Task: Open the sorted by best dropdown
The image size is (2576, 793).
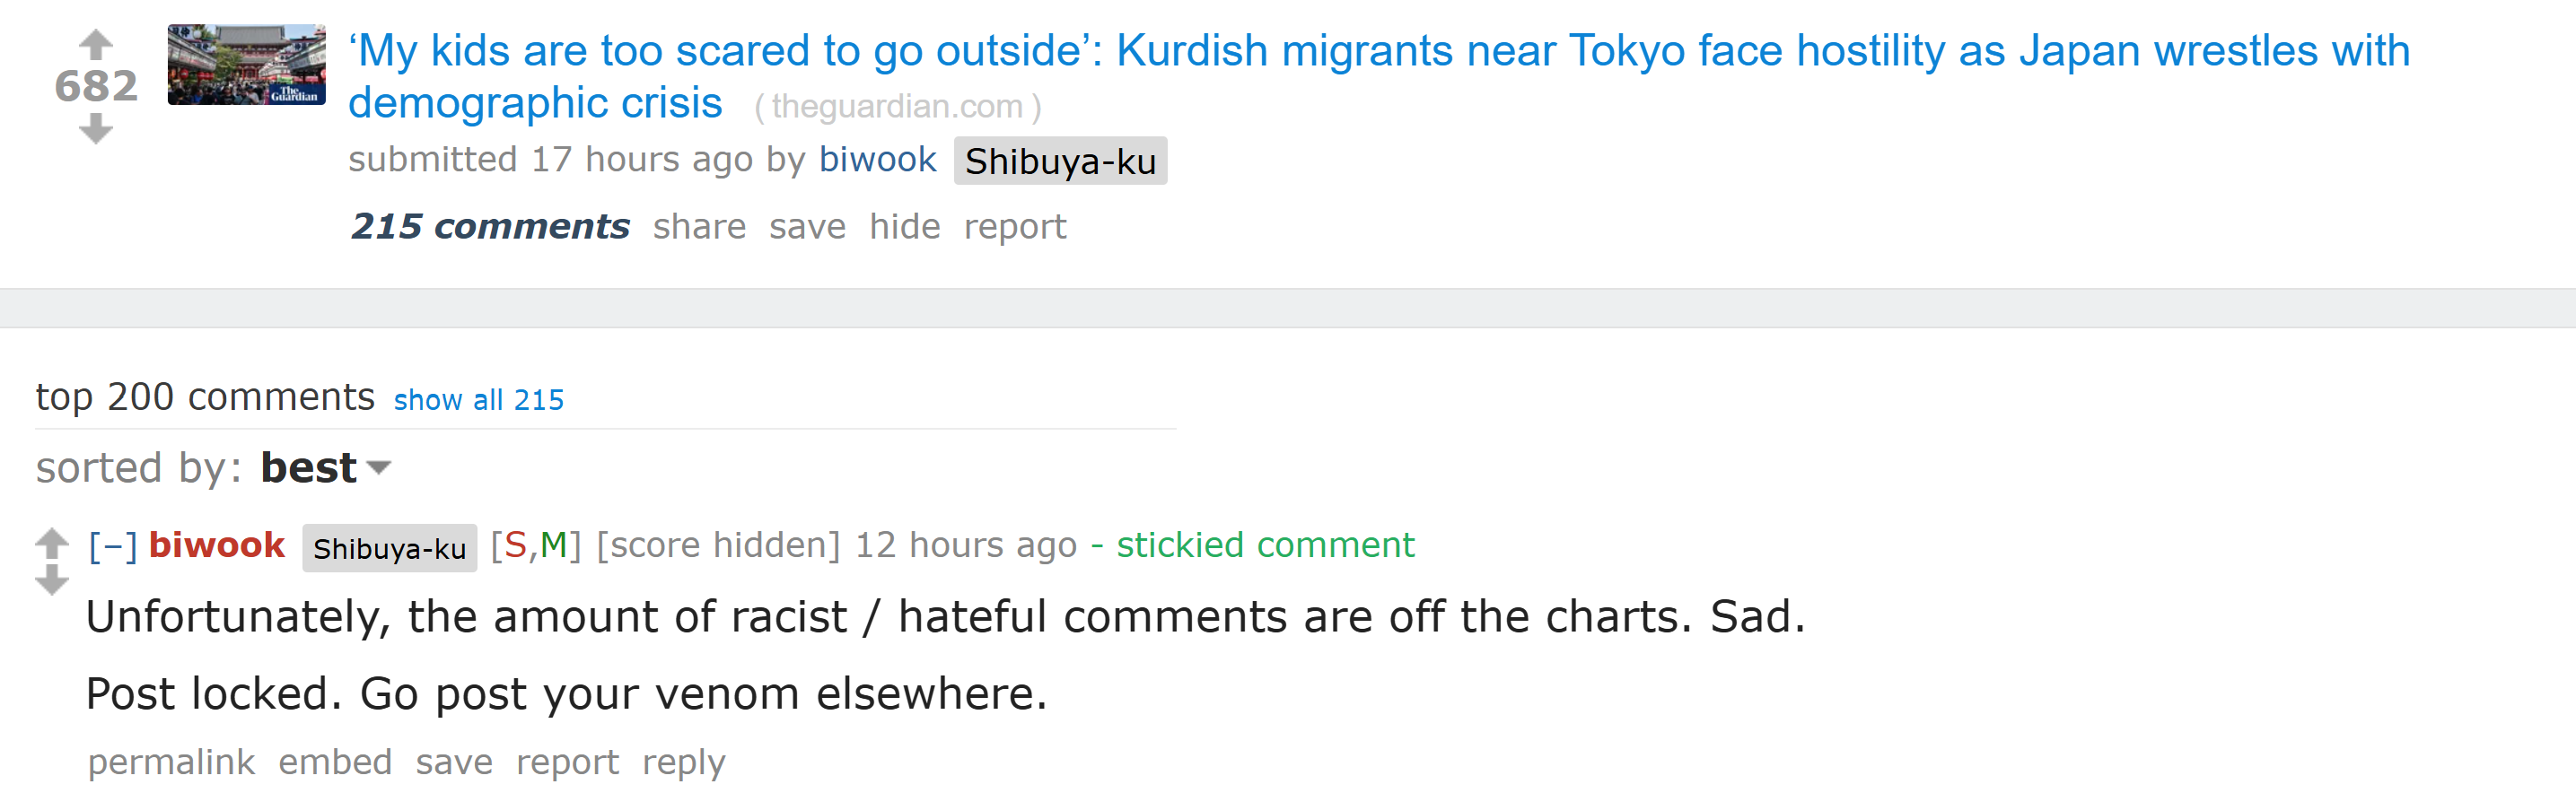Action: pos(325,468)
